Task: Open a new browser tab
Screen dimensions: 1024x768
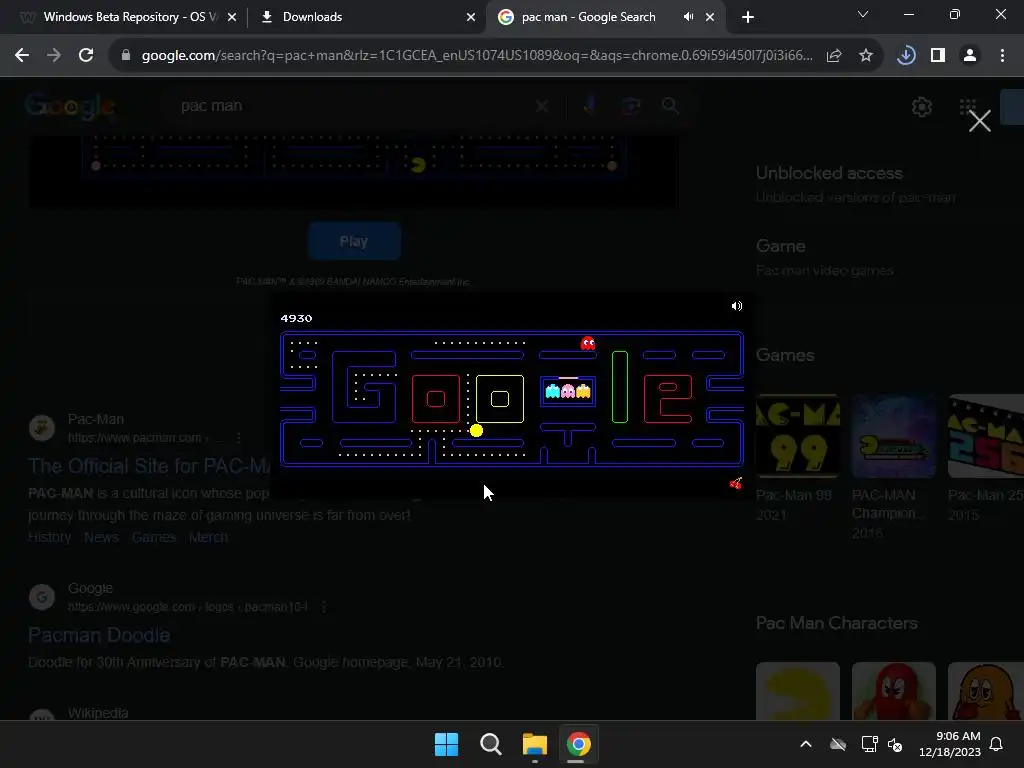Action: pyautogui.click(x=748, y=17)
